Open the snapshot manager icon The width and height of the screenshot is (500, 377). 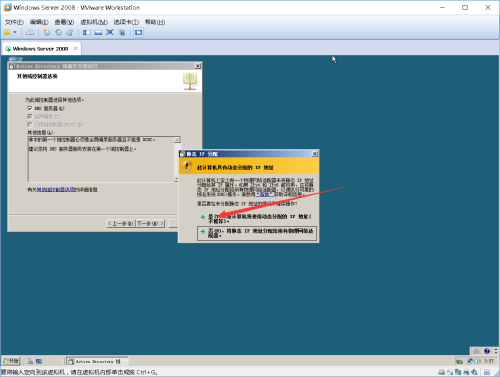click(x=70, y=32)
